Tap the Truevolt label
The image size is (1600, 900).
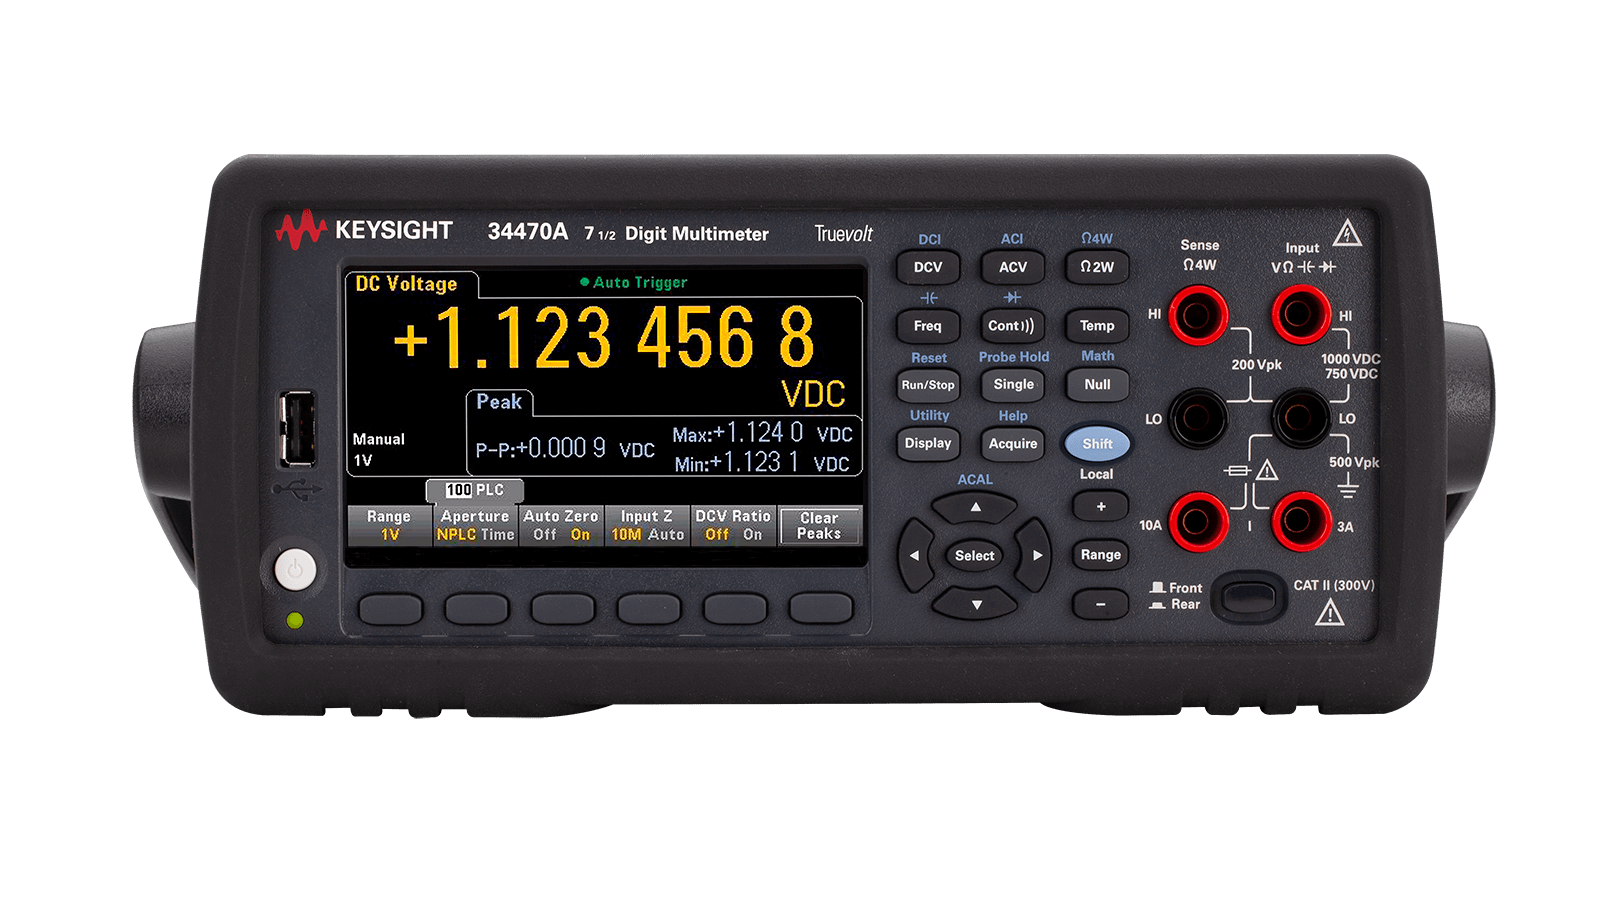(x=843, y=234)
